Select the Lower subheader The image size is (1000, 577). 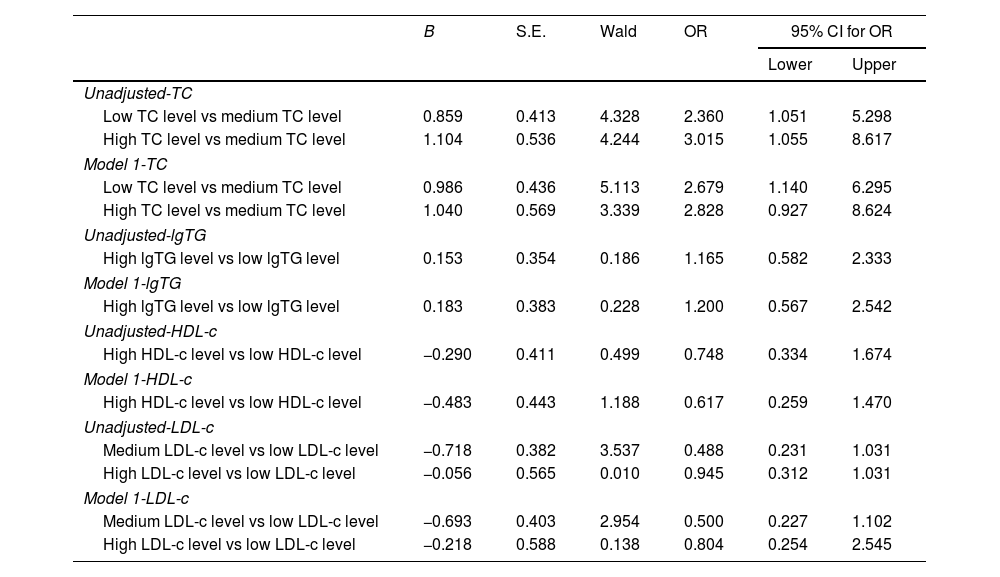click(x=789, y=65)
